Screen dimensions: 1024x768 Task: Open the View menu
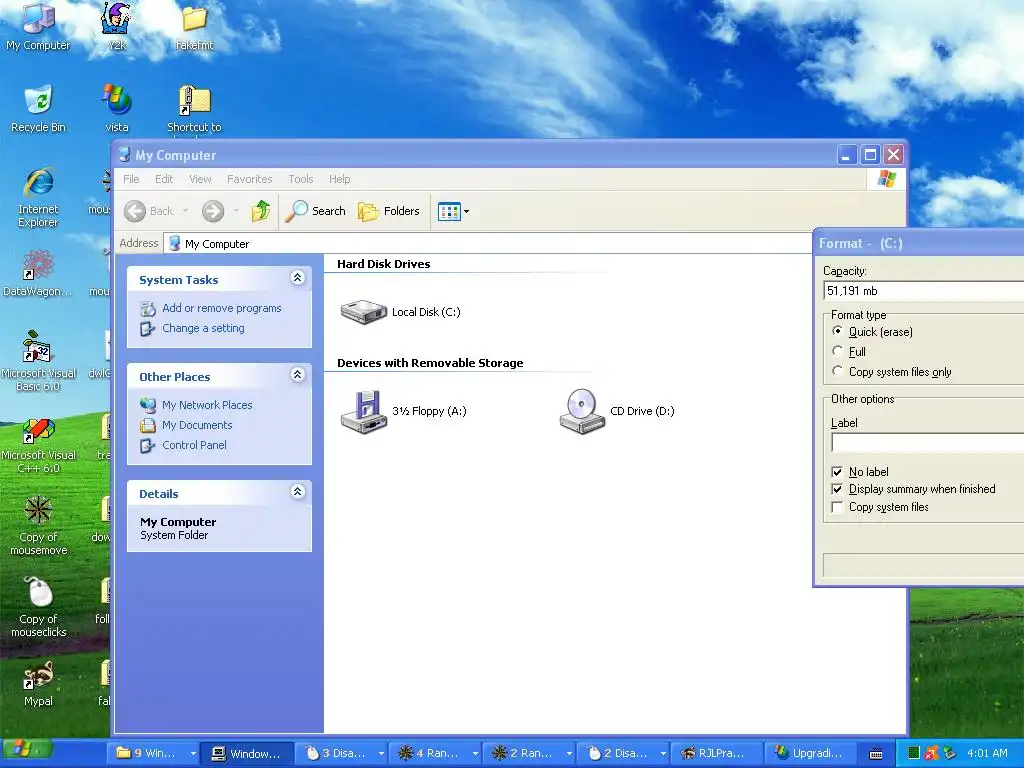pos(200,179)
